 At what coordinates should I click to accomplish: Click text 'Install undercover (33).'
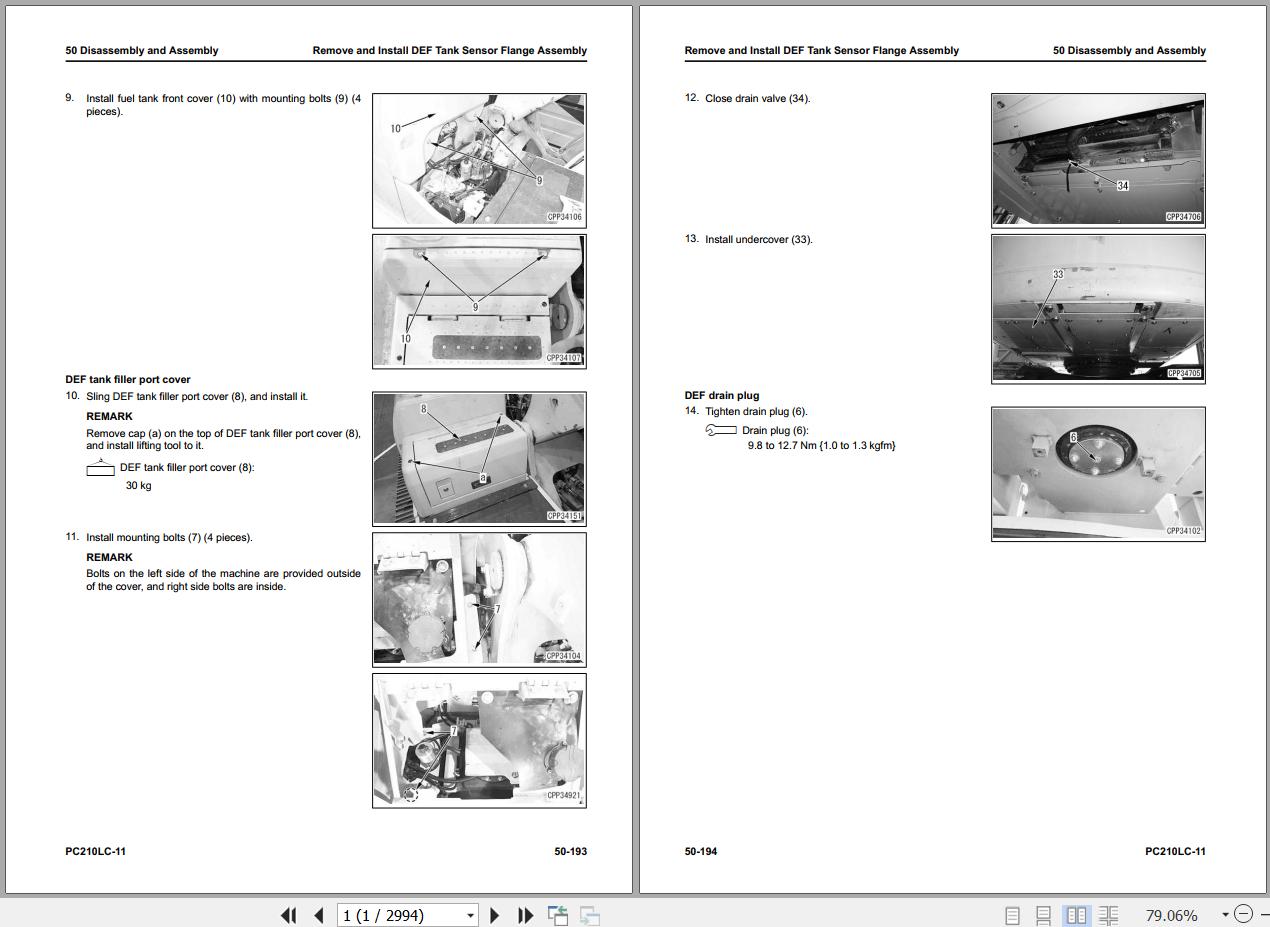coord(759,240)
